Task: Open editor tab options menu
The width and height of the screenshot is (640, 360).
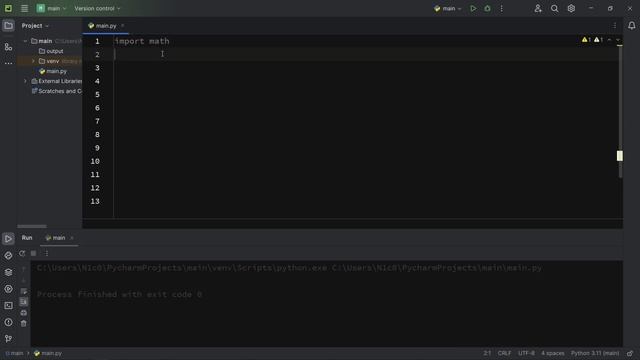Action: coord(615,26)
